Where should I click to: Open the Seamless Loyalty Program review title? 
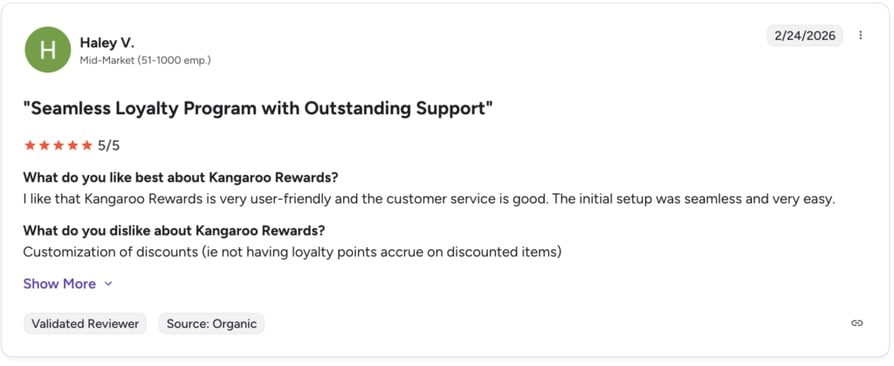coord(258,108)
